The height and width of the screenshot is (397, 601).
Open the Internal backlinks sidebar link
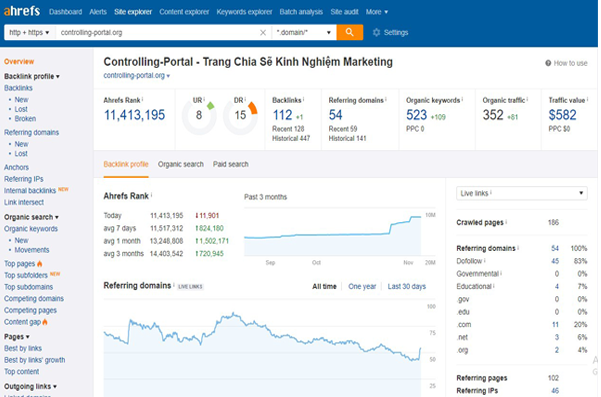pos(30,191)
